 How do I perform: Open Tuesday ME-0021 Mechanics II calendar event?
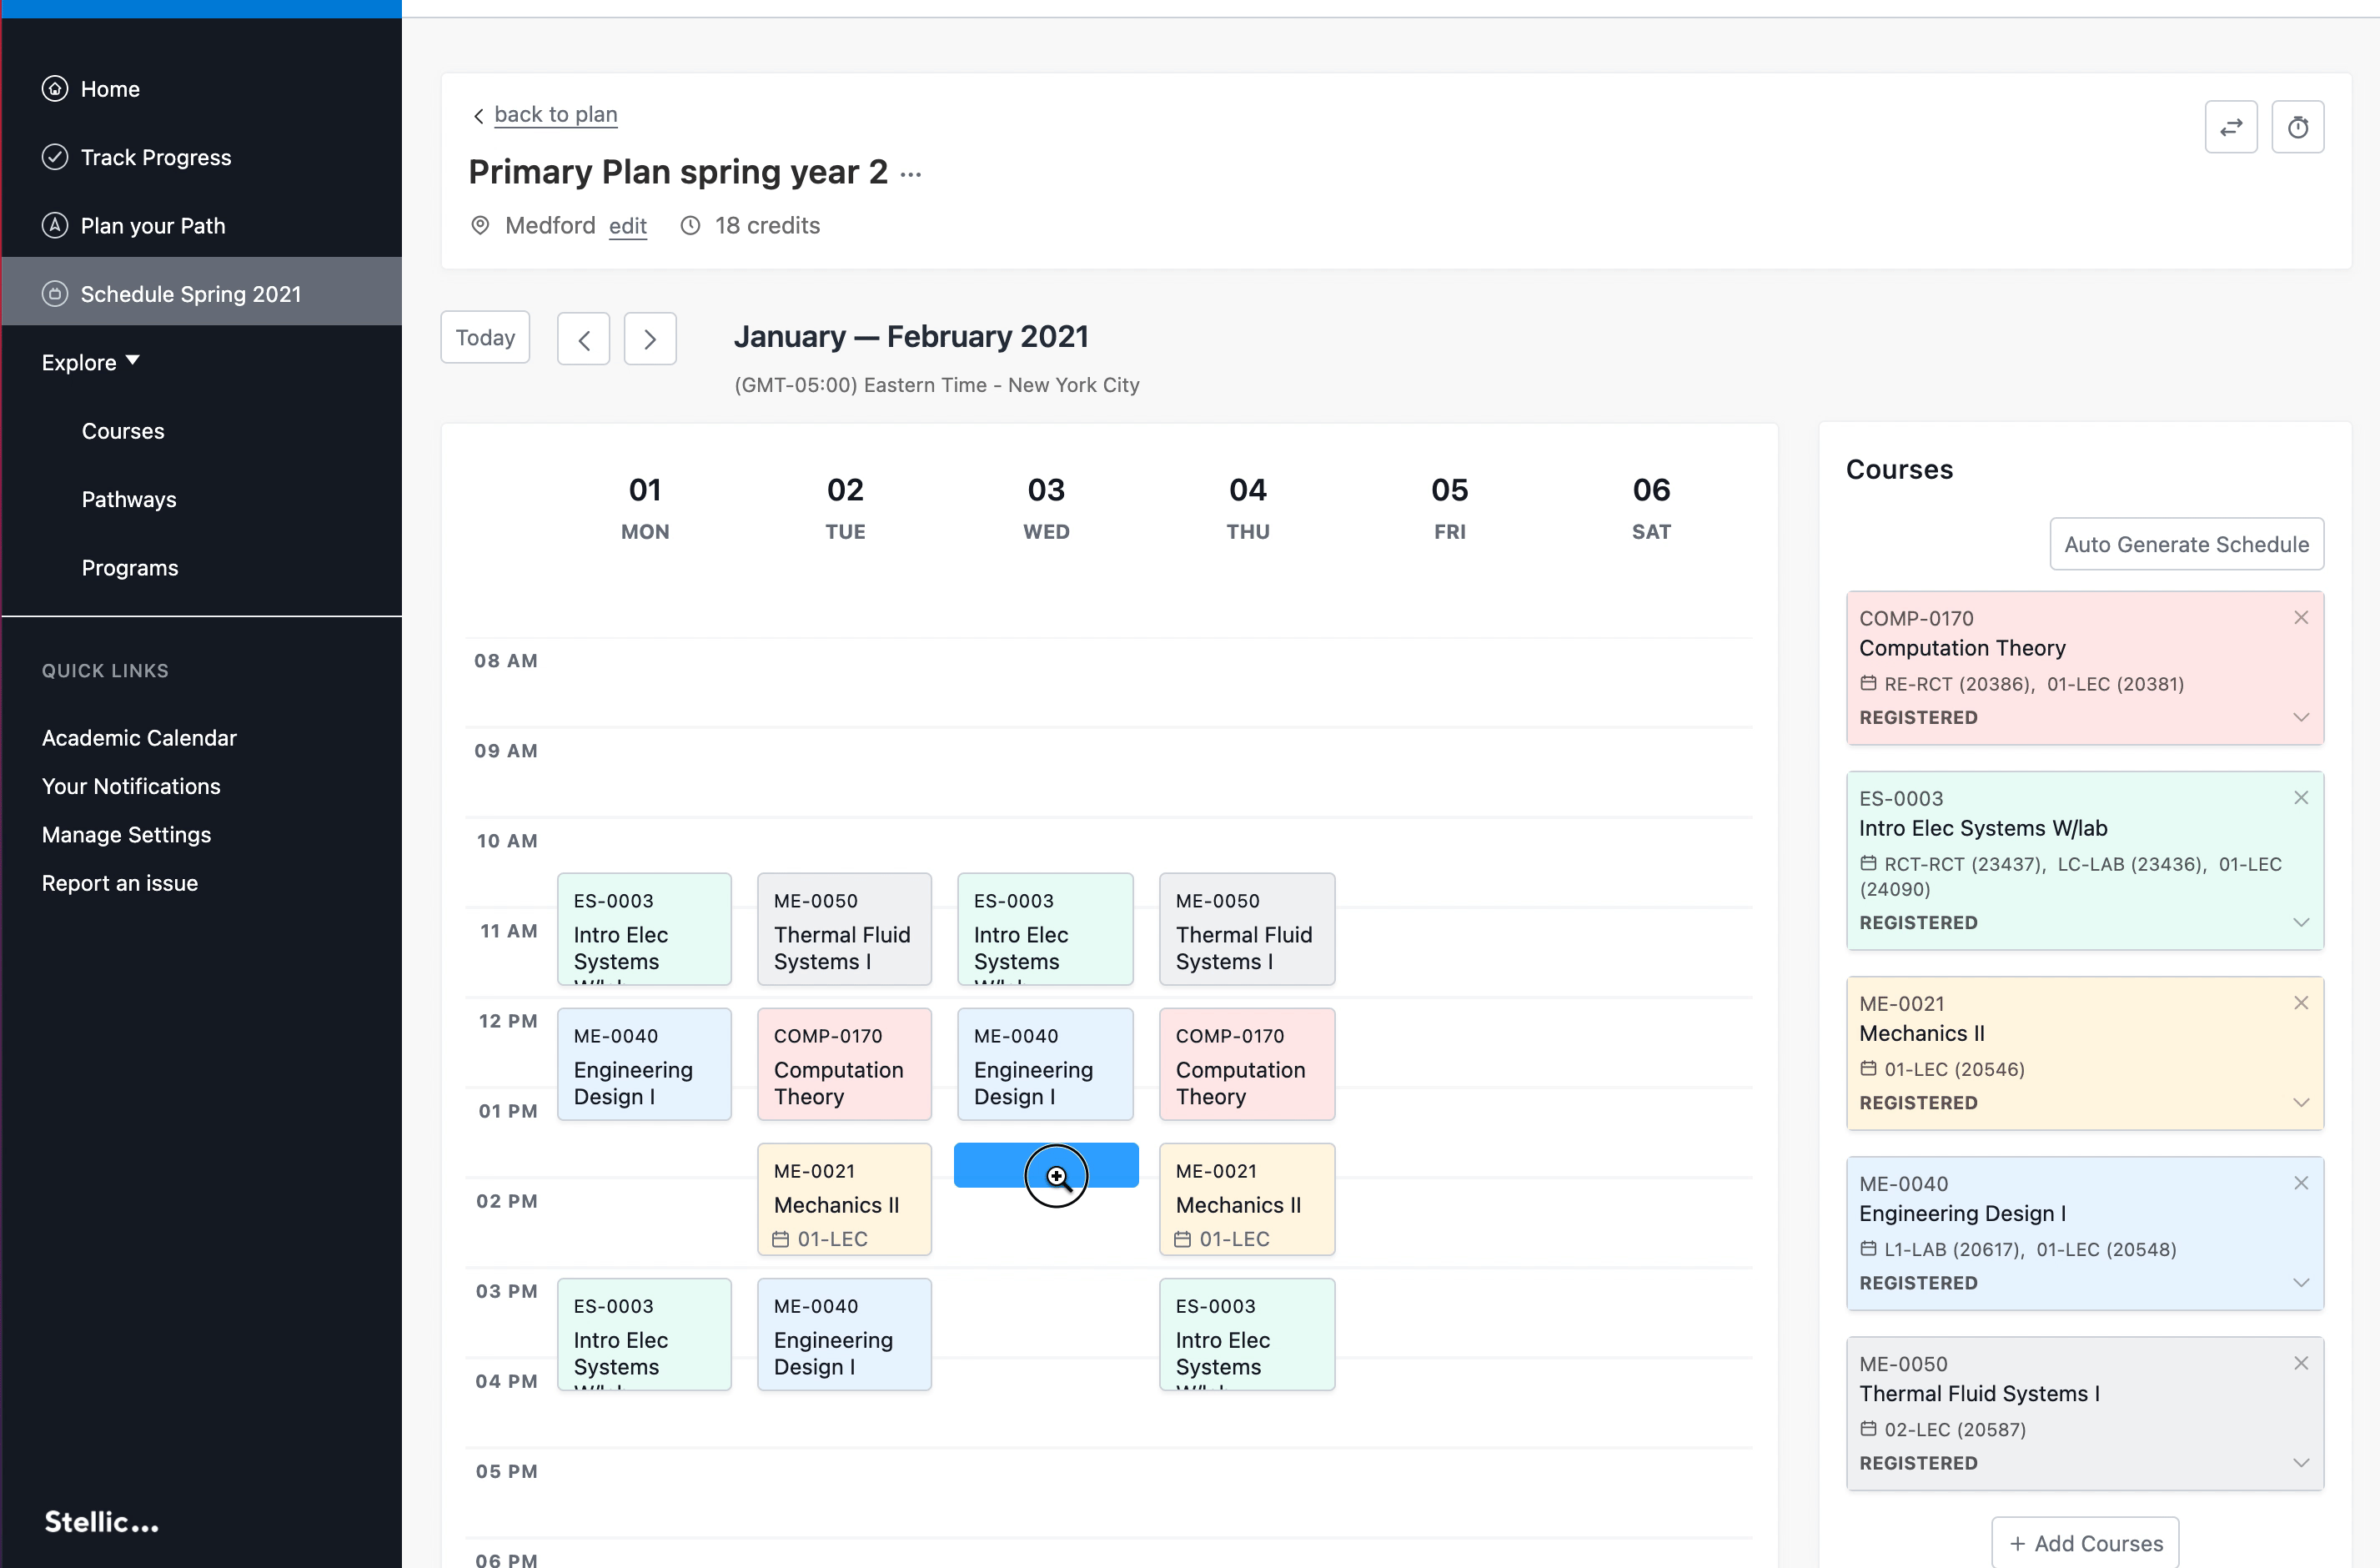(x=844, y=1199)
